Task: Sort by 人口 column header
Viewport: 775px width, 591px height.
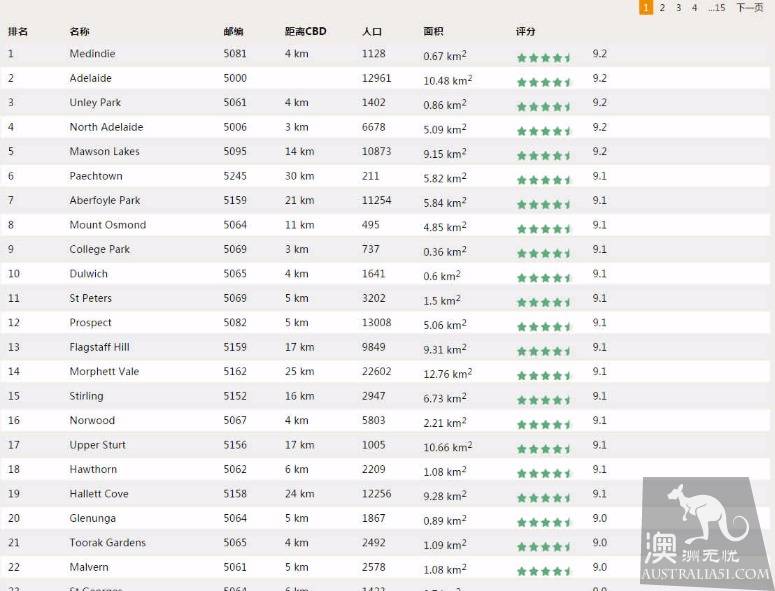Action: (372, 32)
